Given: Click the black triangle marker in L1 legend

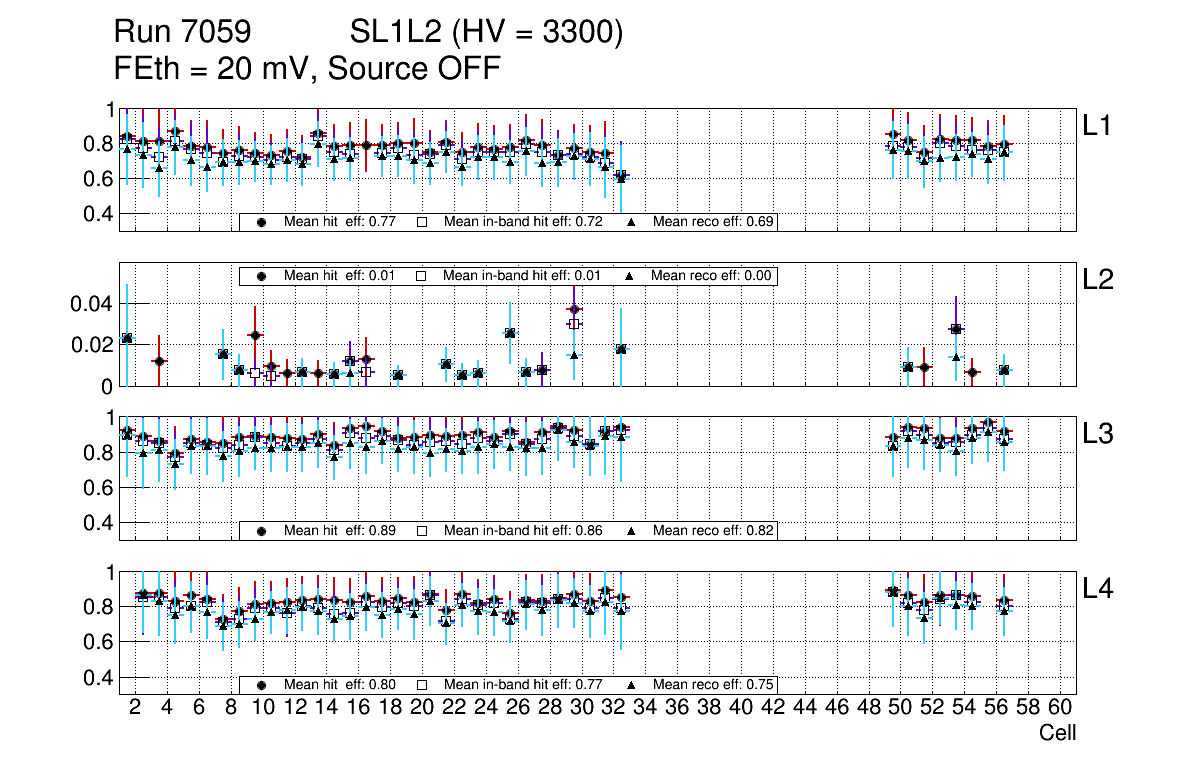Looking at the screenshot, I should point(632,222).
